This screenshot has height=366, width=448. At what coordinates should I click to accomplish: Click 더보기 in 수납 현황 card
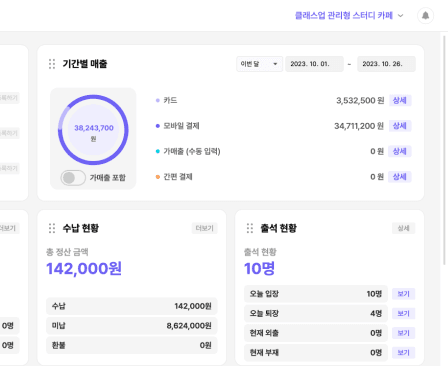pos(205,228)
